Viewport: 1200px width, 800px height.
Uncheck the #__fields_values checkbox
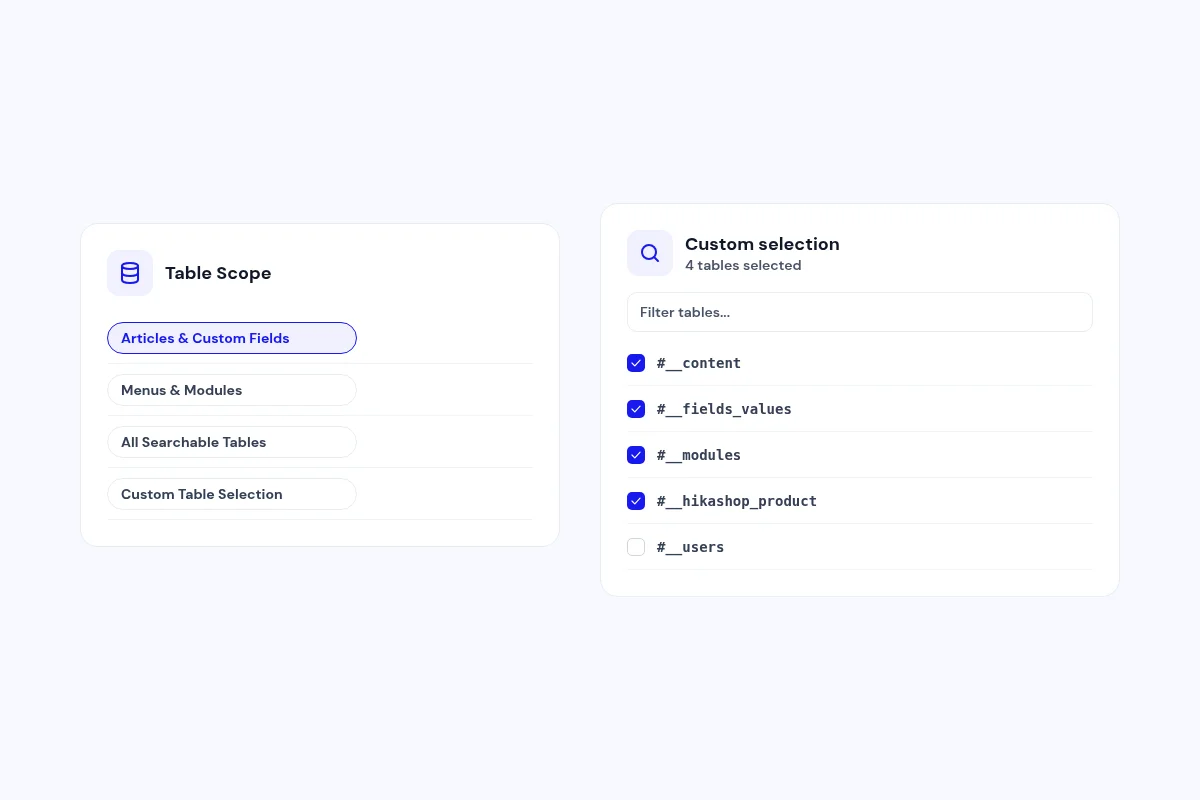coord(636,409)
